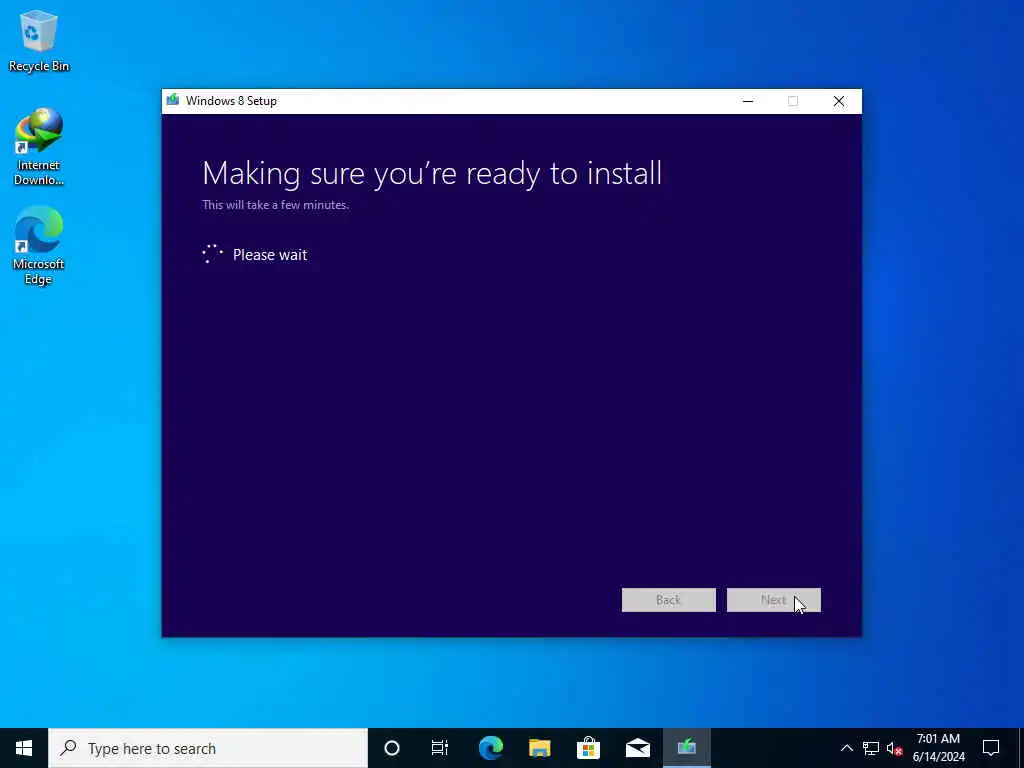Launch Microsoft Edge from the taskbar
1024x768 pixels.
[x=490, y=748]
